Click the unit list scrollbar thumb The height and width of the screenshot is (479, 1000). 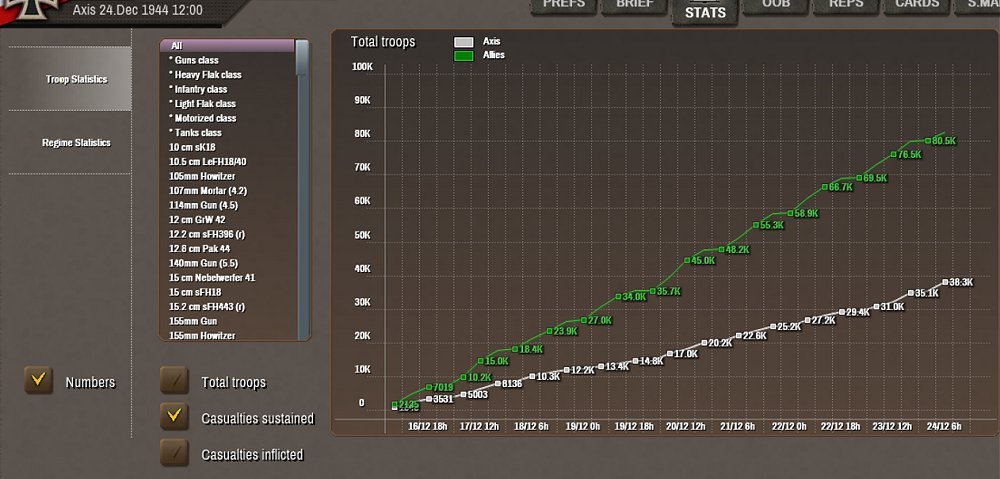[302, 57]
